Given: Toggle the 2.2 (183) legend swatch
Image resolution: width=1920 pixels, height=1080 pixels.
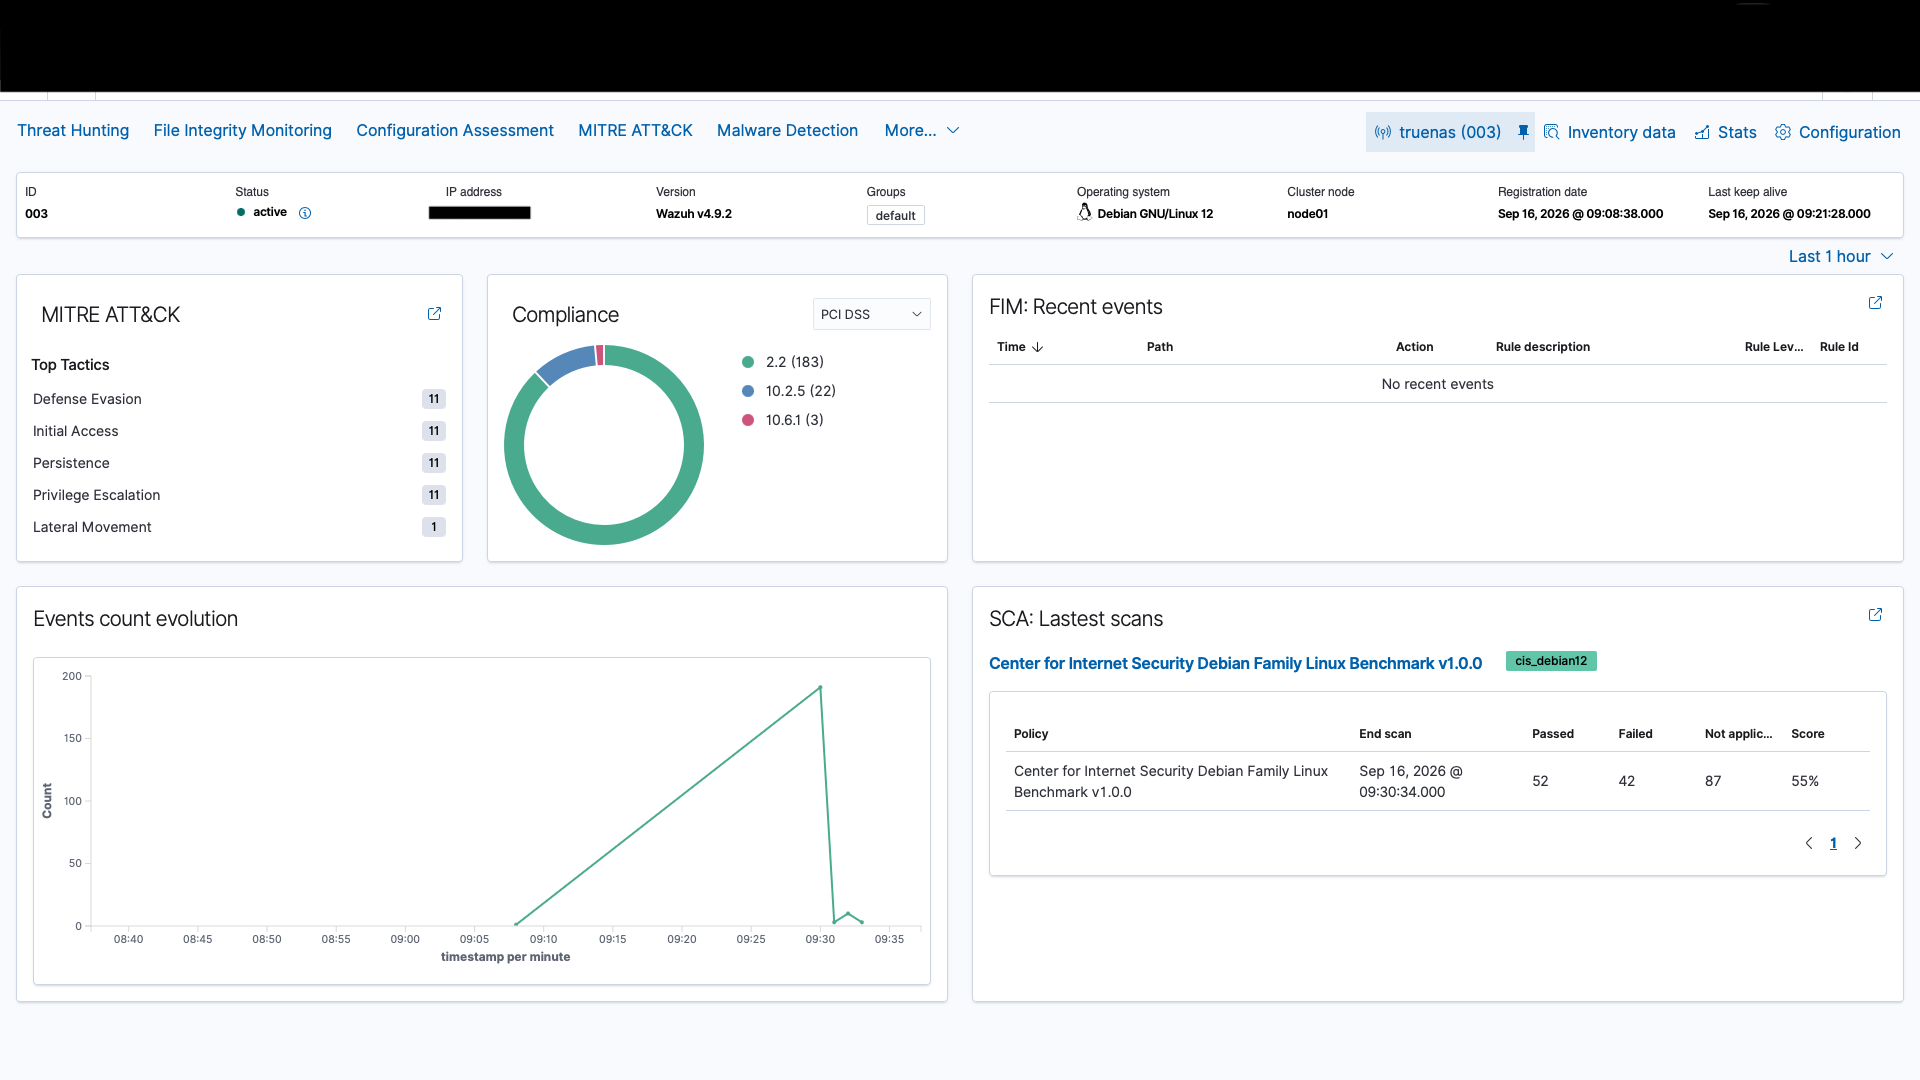Looking at the screenshot, I should click(x=748, y=362).
